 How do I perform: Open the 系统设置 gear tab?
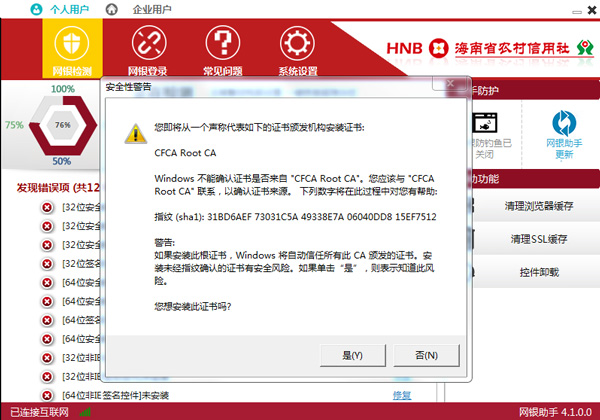298,49
